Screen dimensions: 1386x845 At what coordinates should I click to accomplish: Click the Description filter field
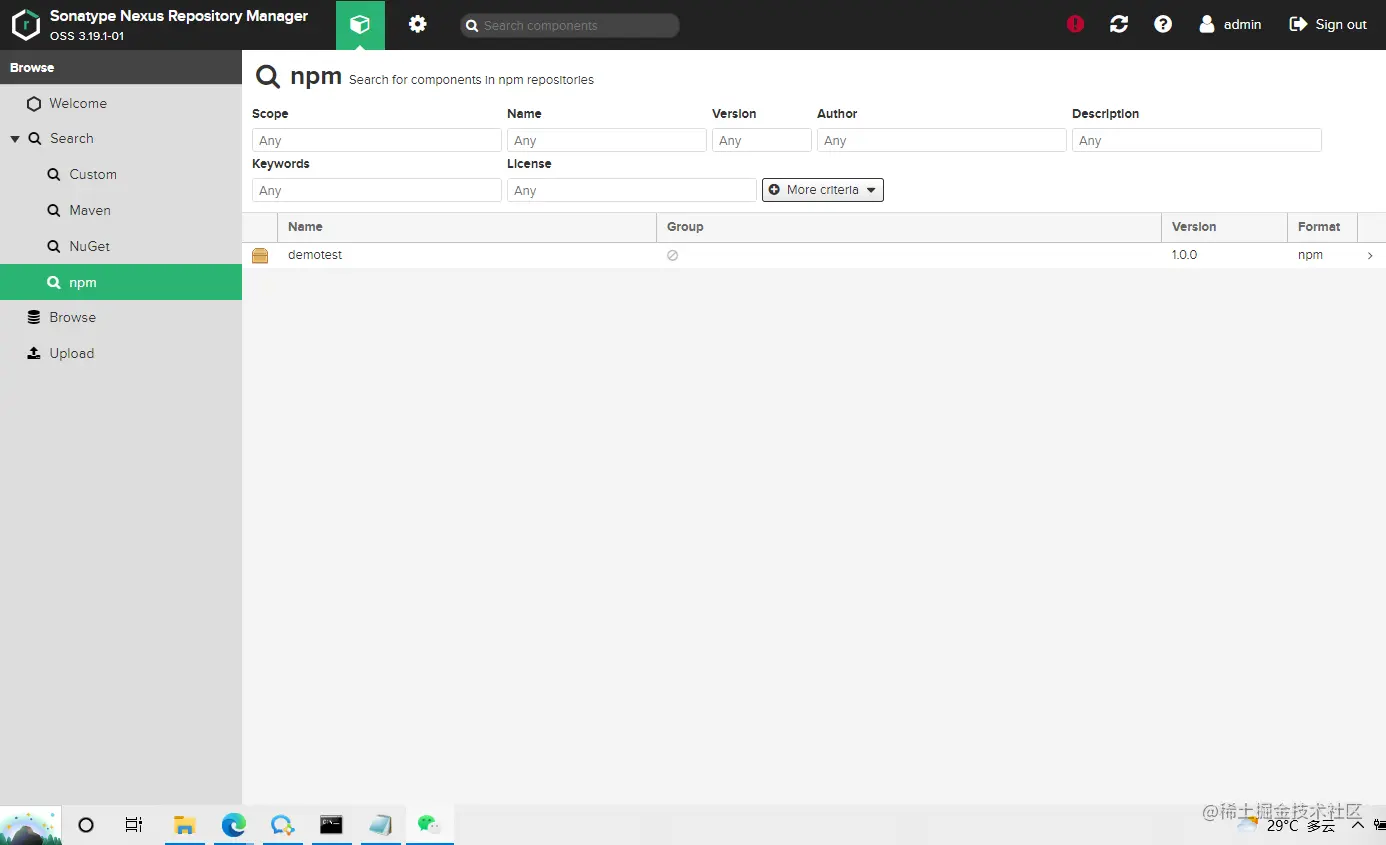(1197, 140)
